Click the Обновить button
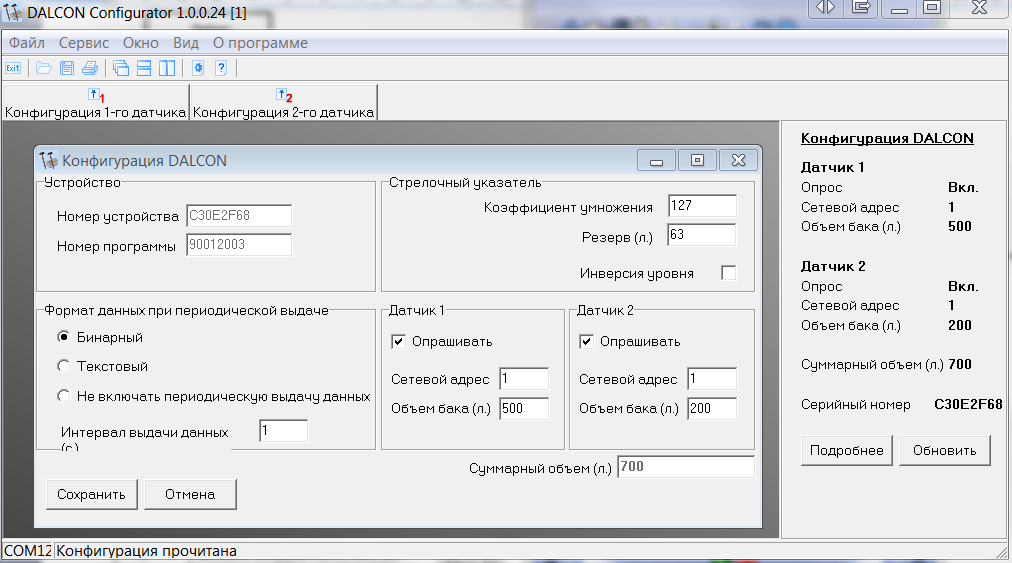1012x563 pixels. [945, 451]
